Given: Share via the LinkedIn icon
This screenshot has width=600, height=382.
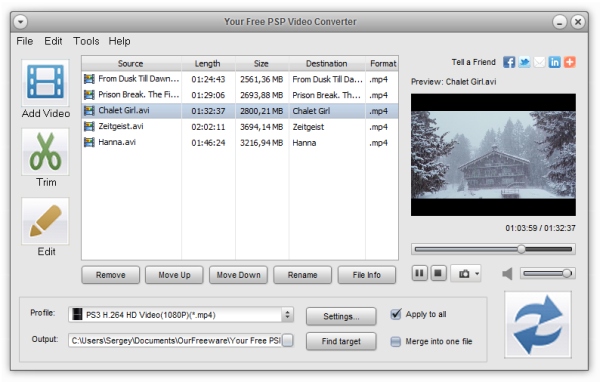Looking at the screenshot, I should 554,62.
